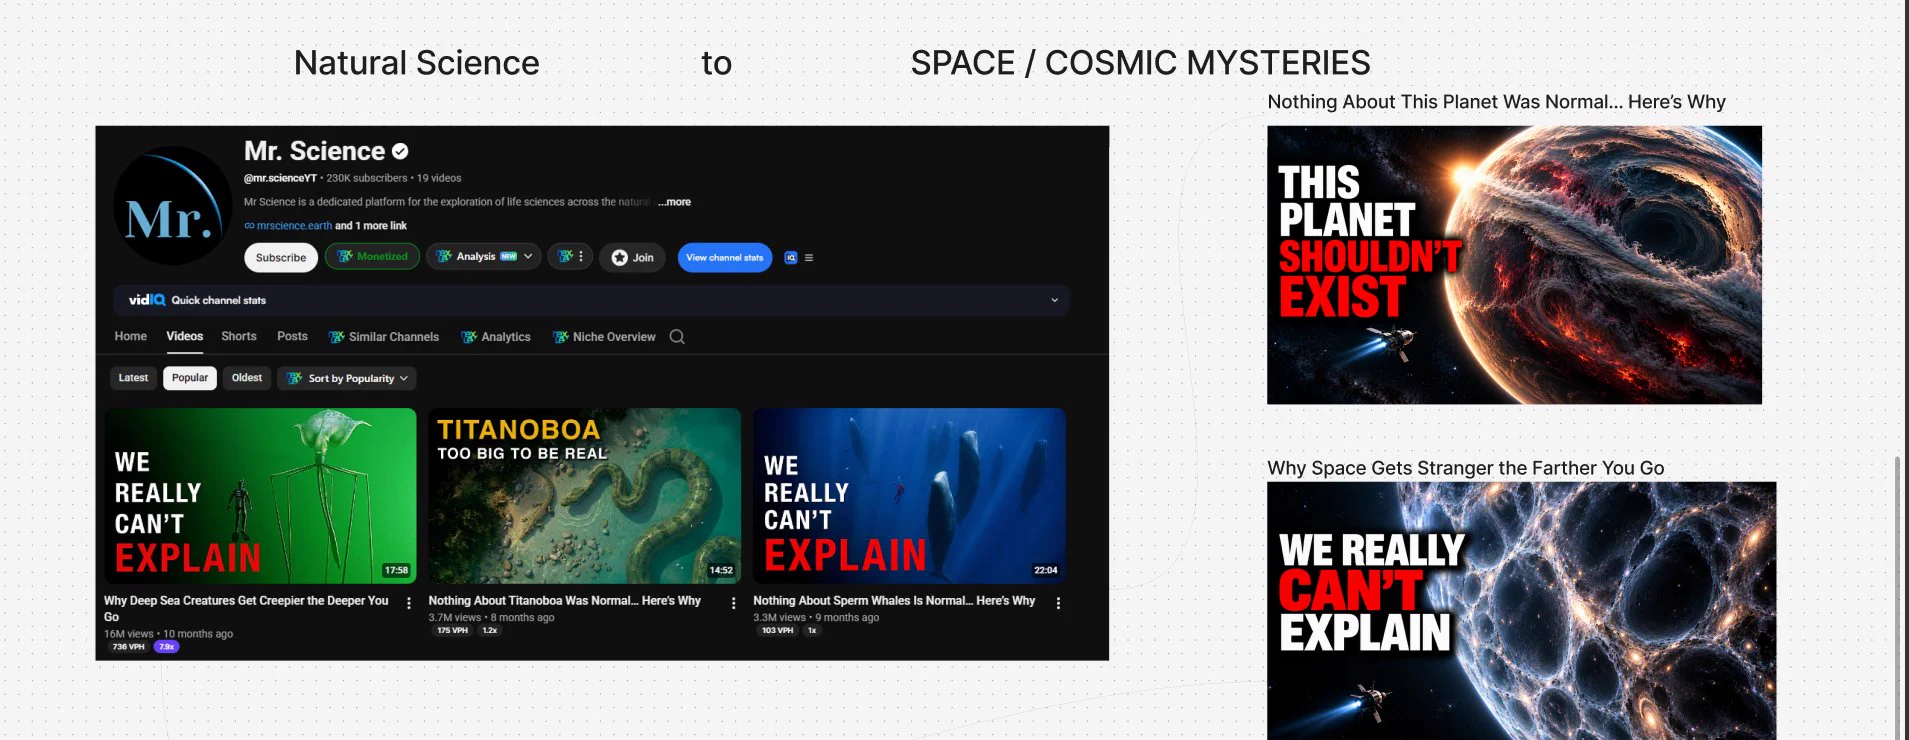The image size is (1909, 740).
Task: Click the page's vertical scrollbar thumb
Action: click(1896, 598)
